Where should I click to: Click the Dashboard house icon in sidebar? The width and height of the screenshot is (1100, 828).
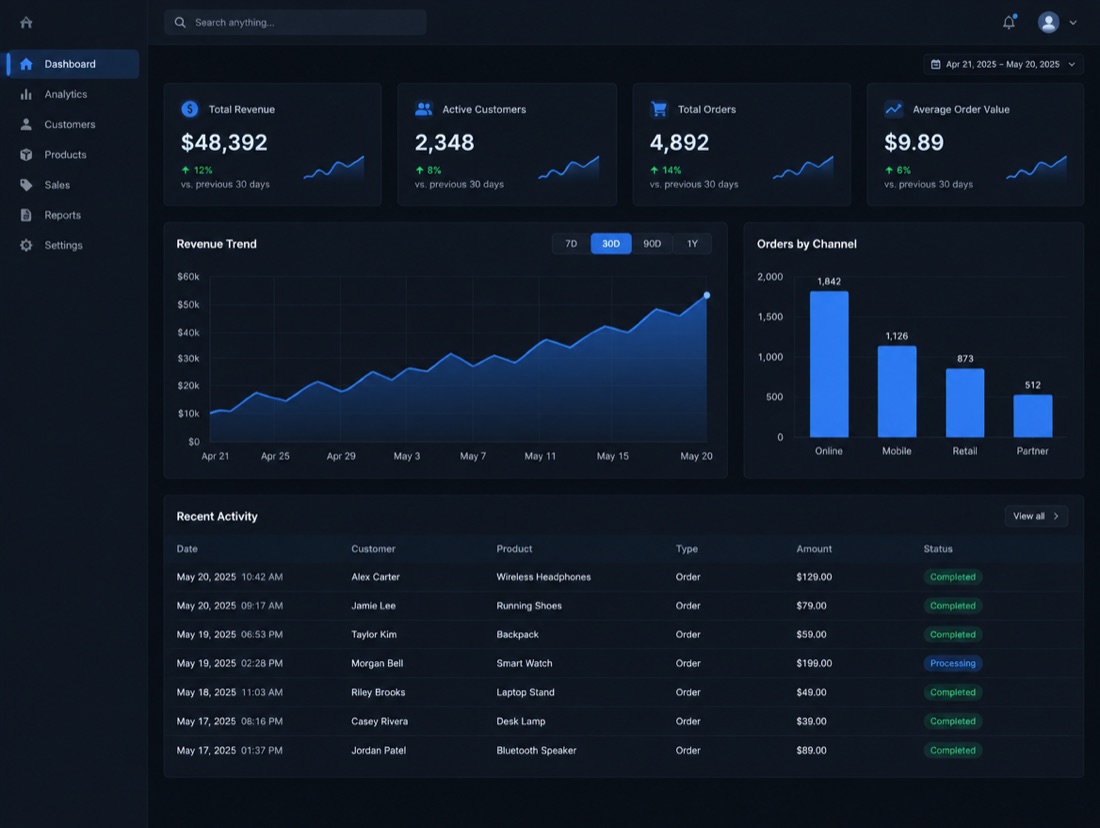[26, 64]
